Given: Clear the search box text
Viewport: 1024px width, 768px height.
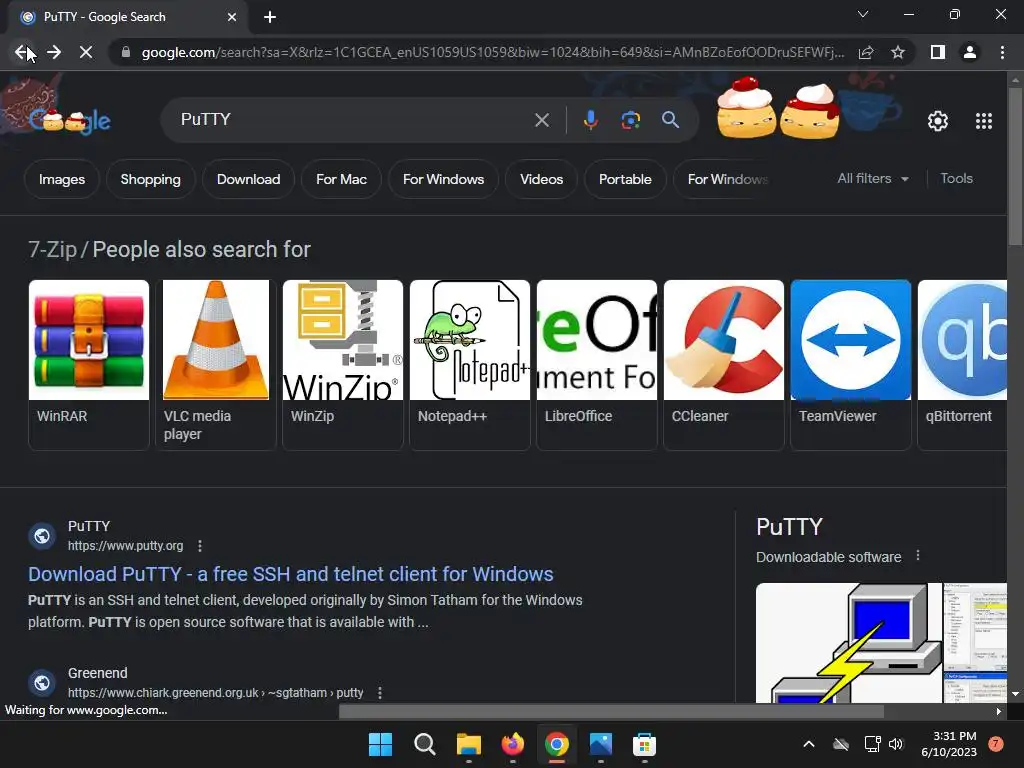Looking at the screenshot, I should (x=541, y=120).
